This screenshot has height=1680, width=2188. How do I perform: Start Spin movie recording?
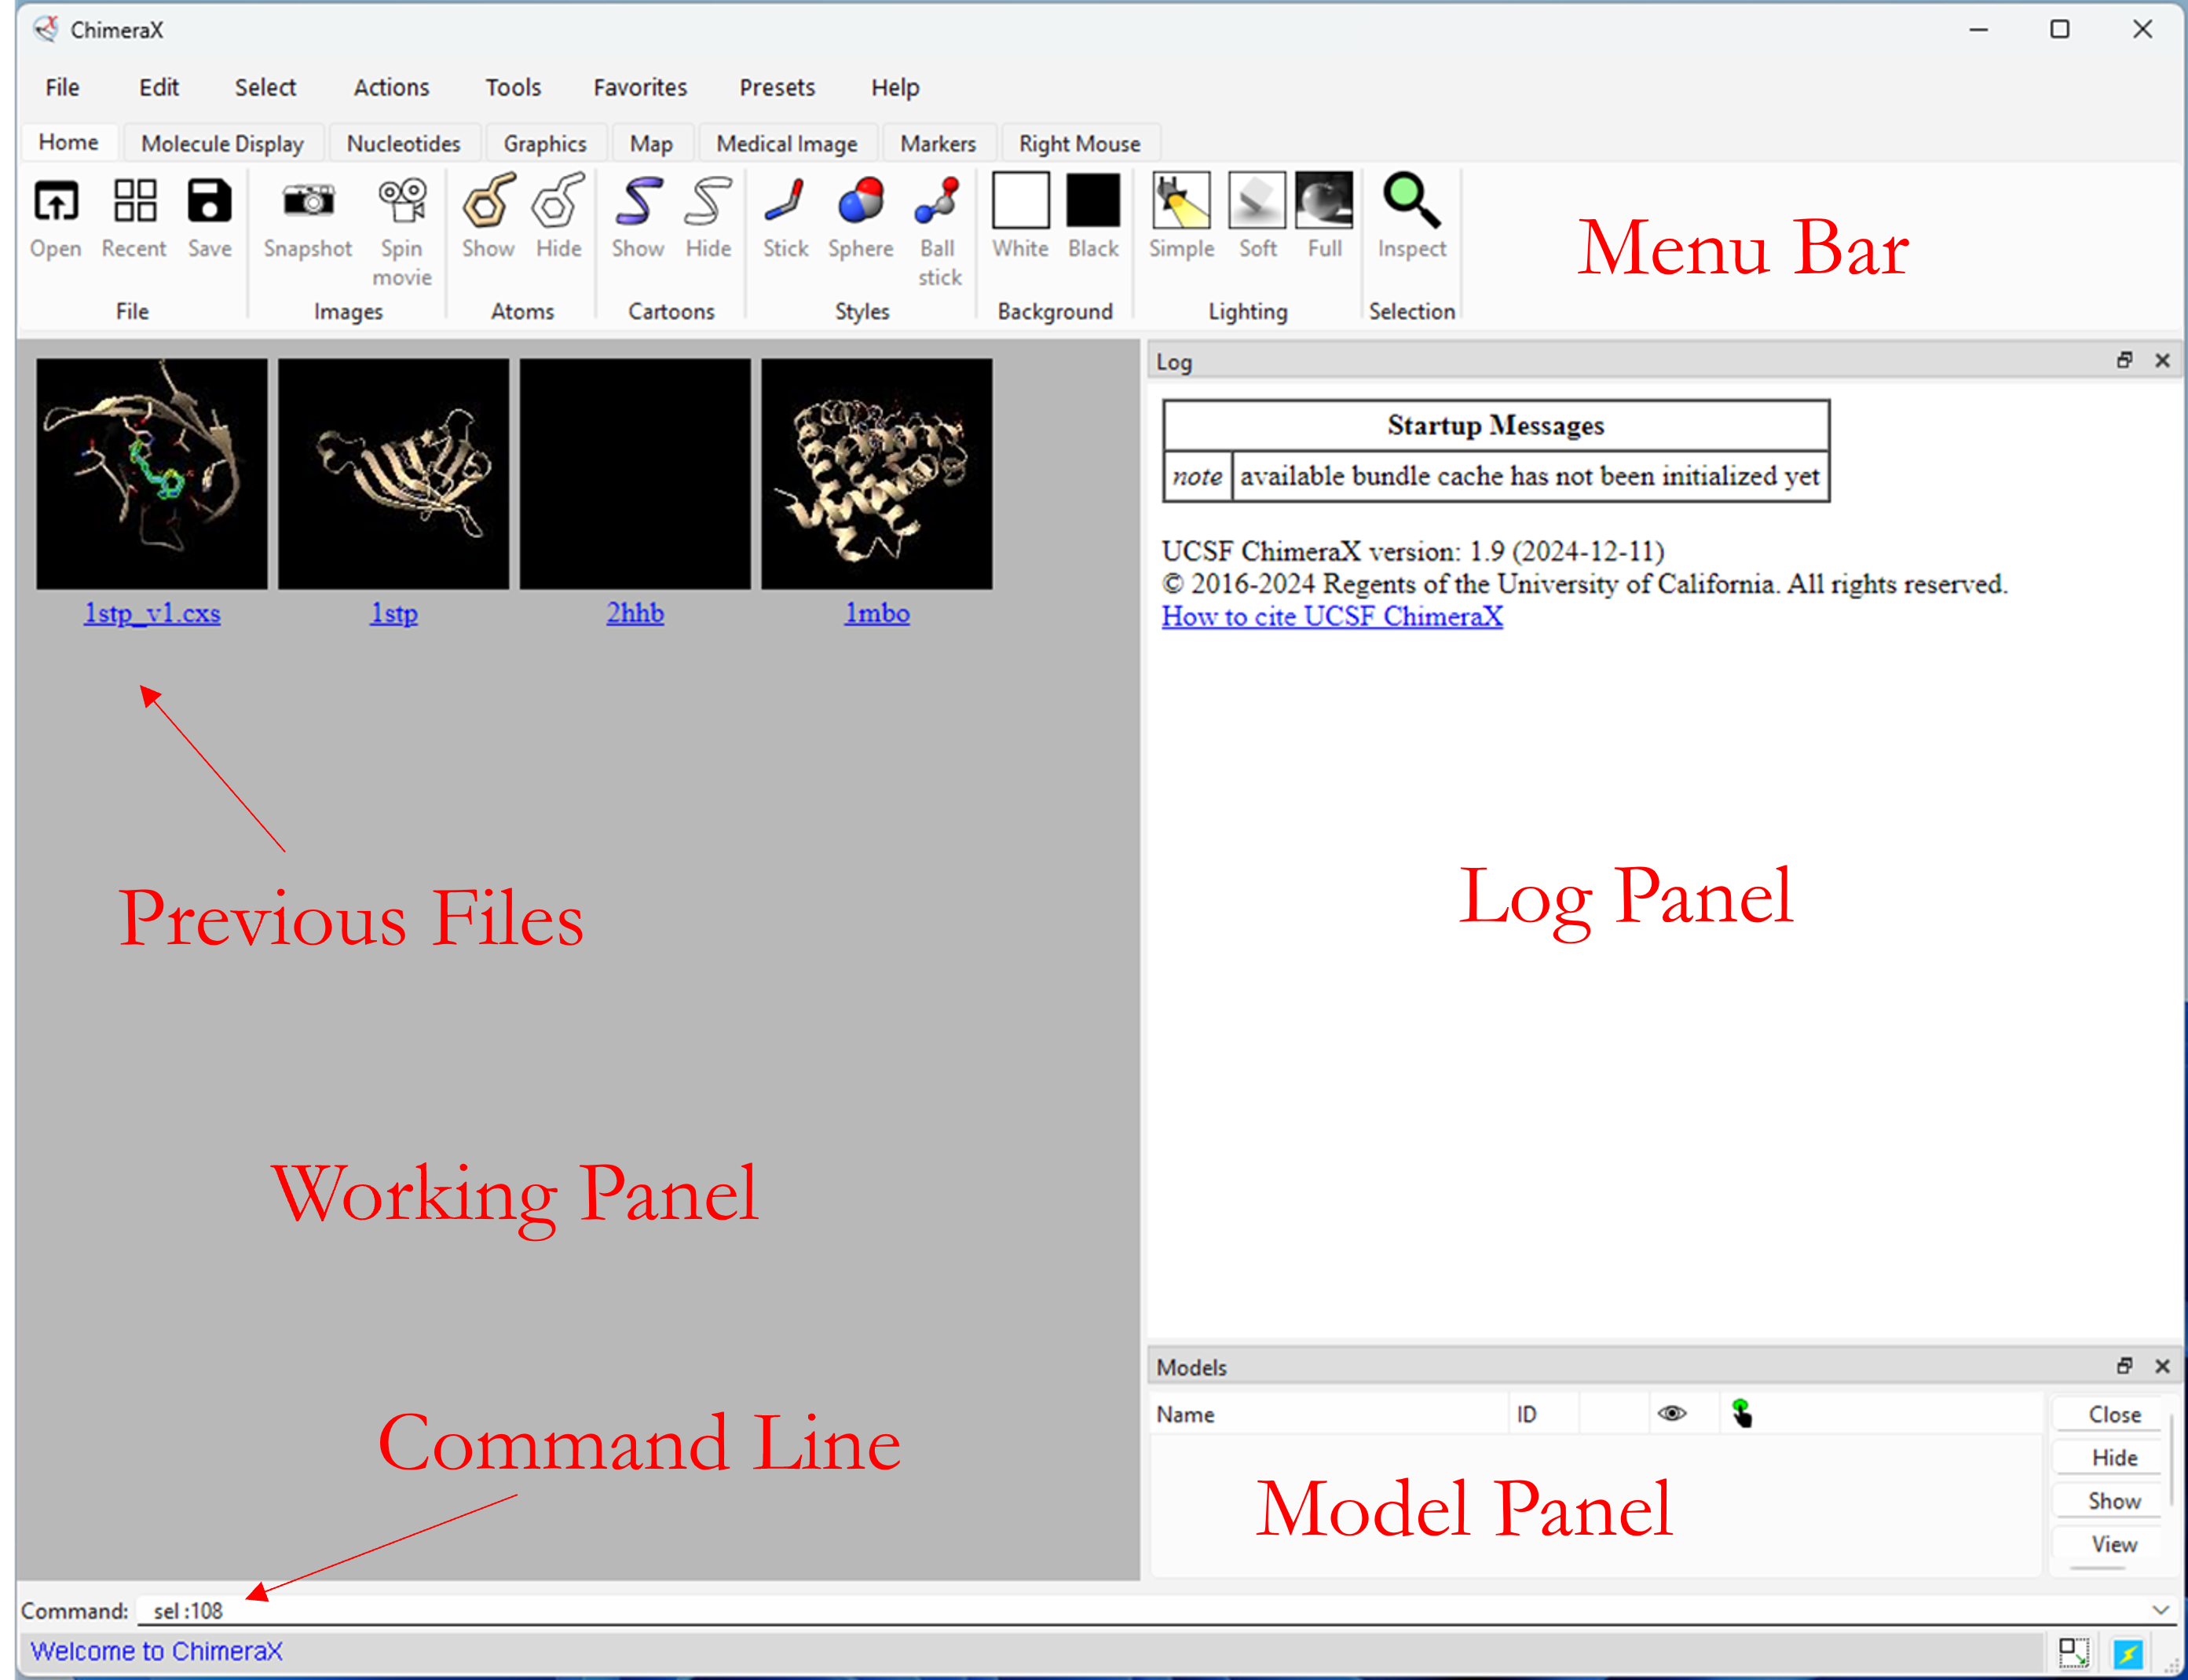pyautogui.click(x=402, y=203)
